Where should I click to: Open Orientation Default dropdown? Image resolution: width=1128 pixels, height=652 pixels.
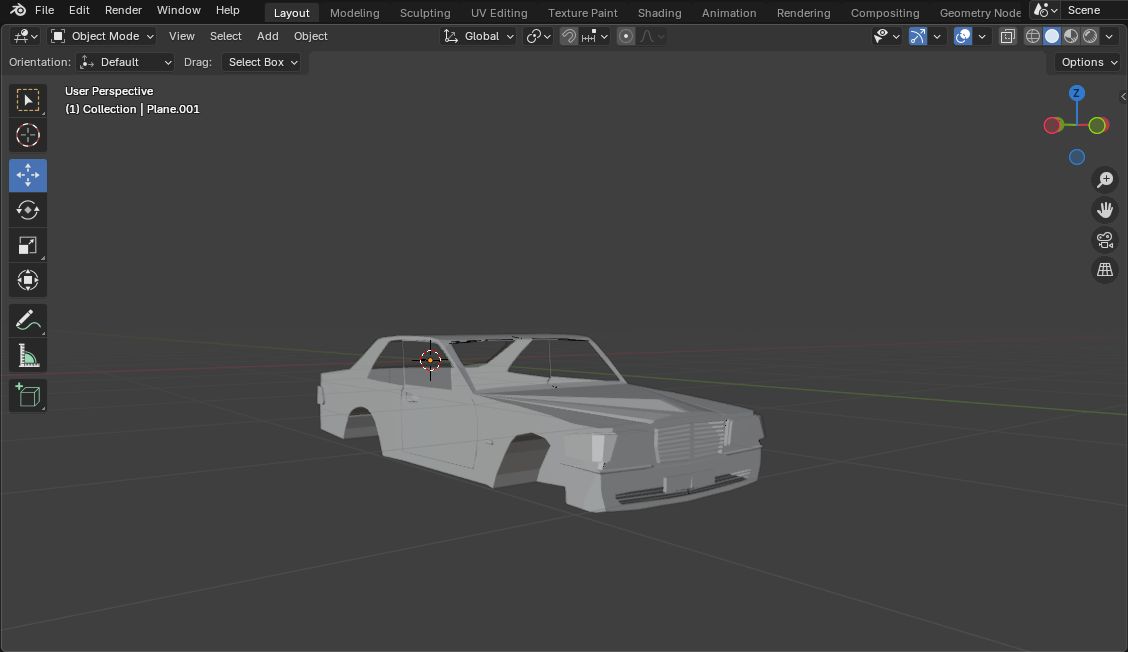click(125, 62)
